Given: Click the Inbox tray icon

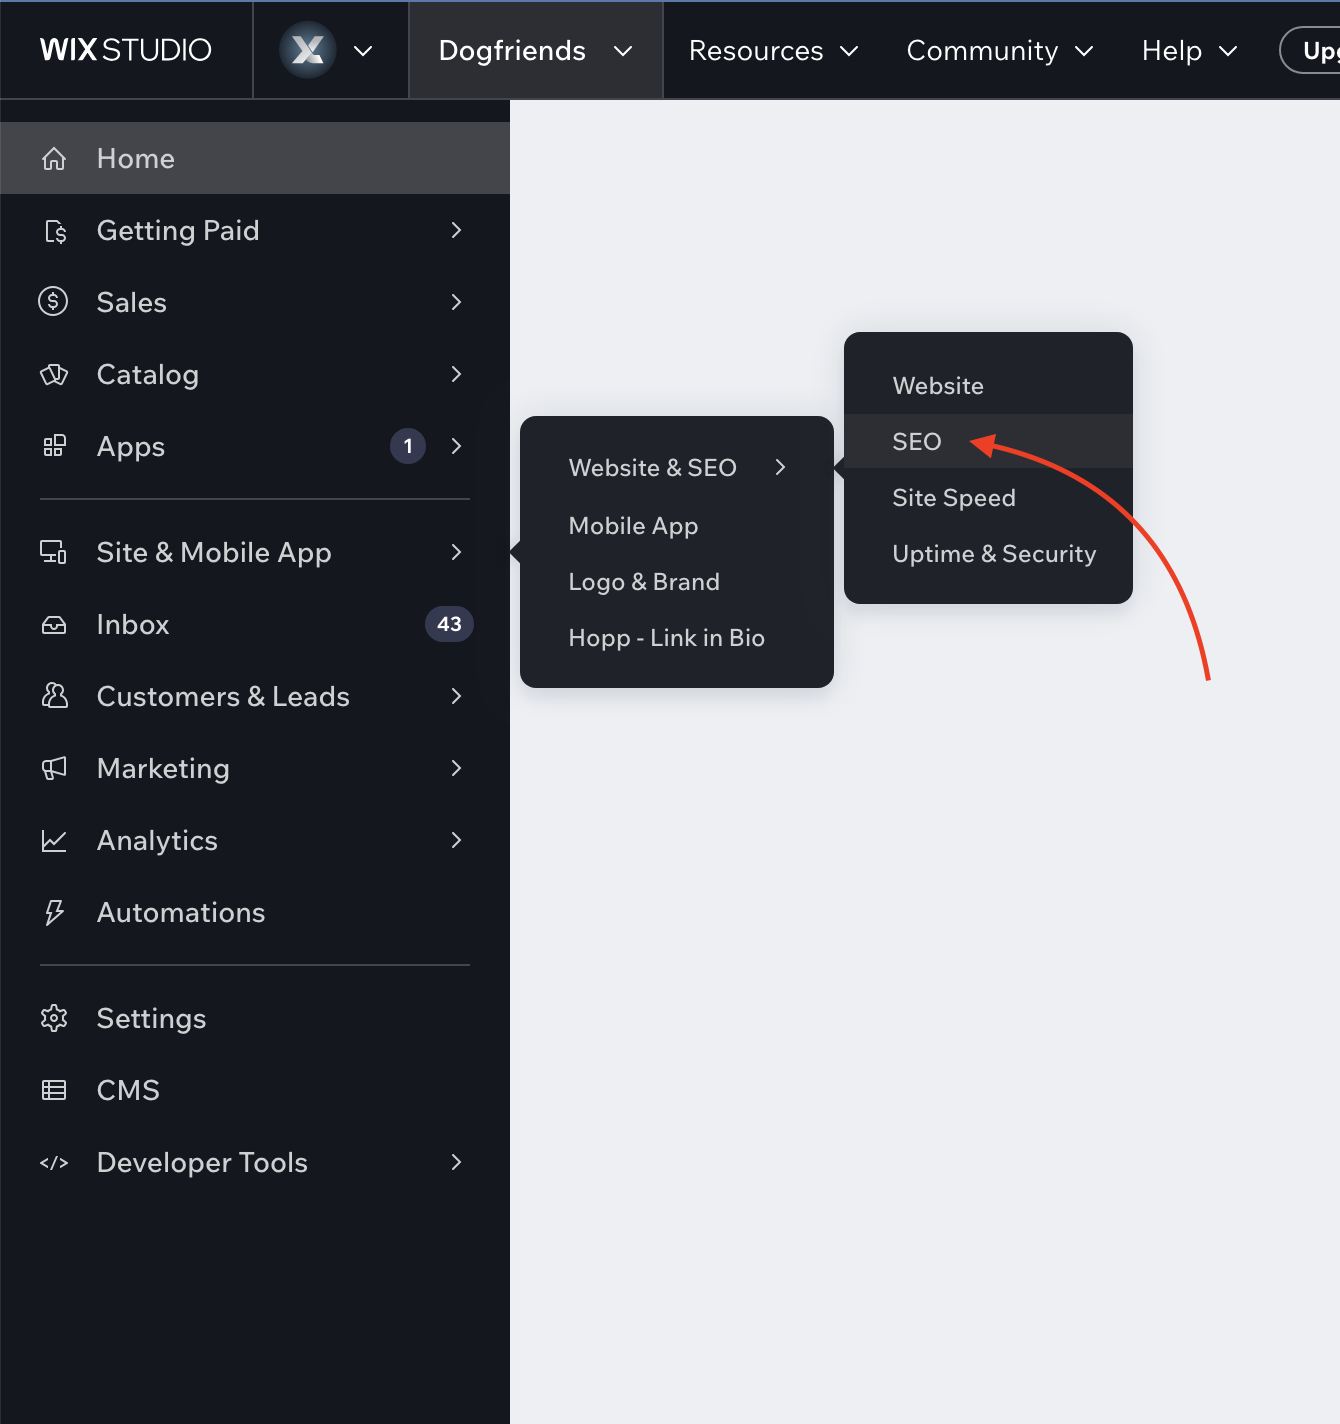Looking at the screenshot, I should [54, 625].
